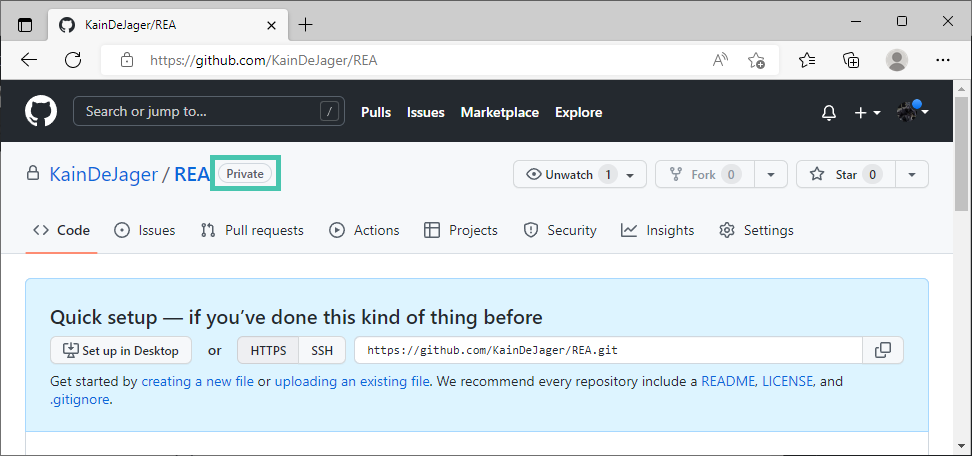Click the Star count 0 badge

pos(872,175)
